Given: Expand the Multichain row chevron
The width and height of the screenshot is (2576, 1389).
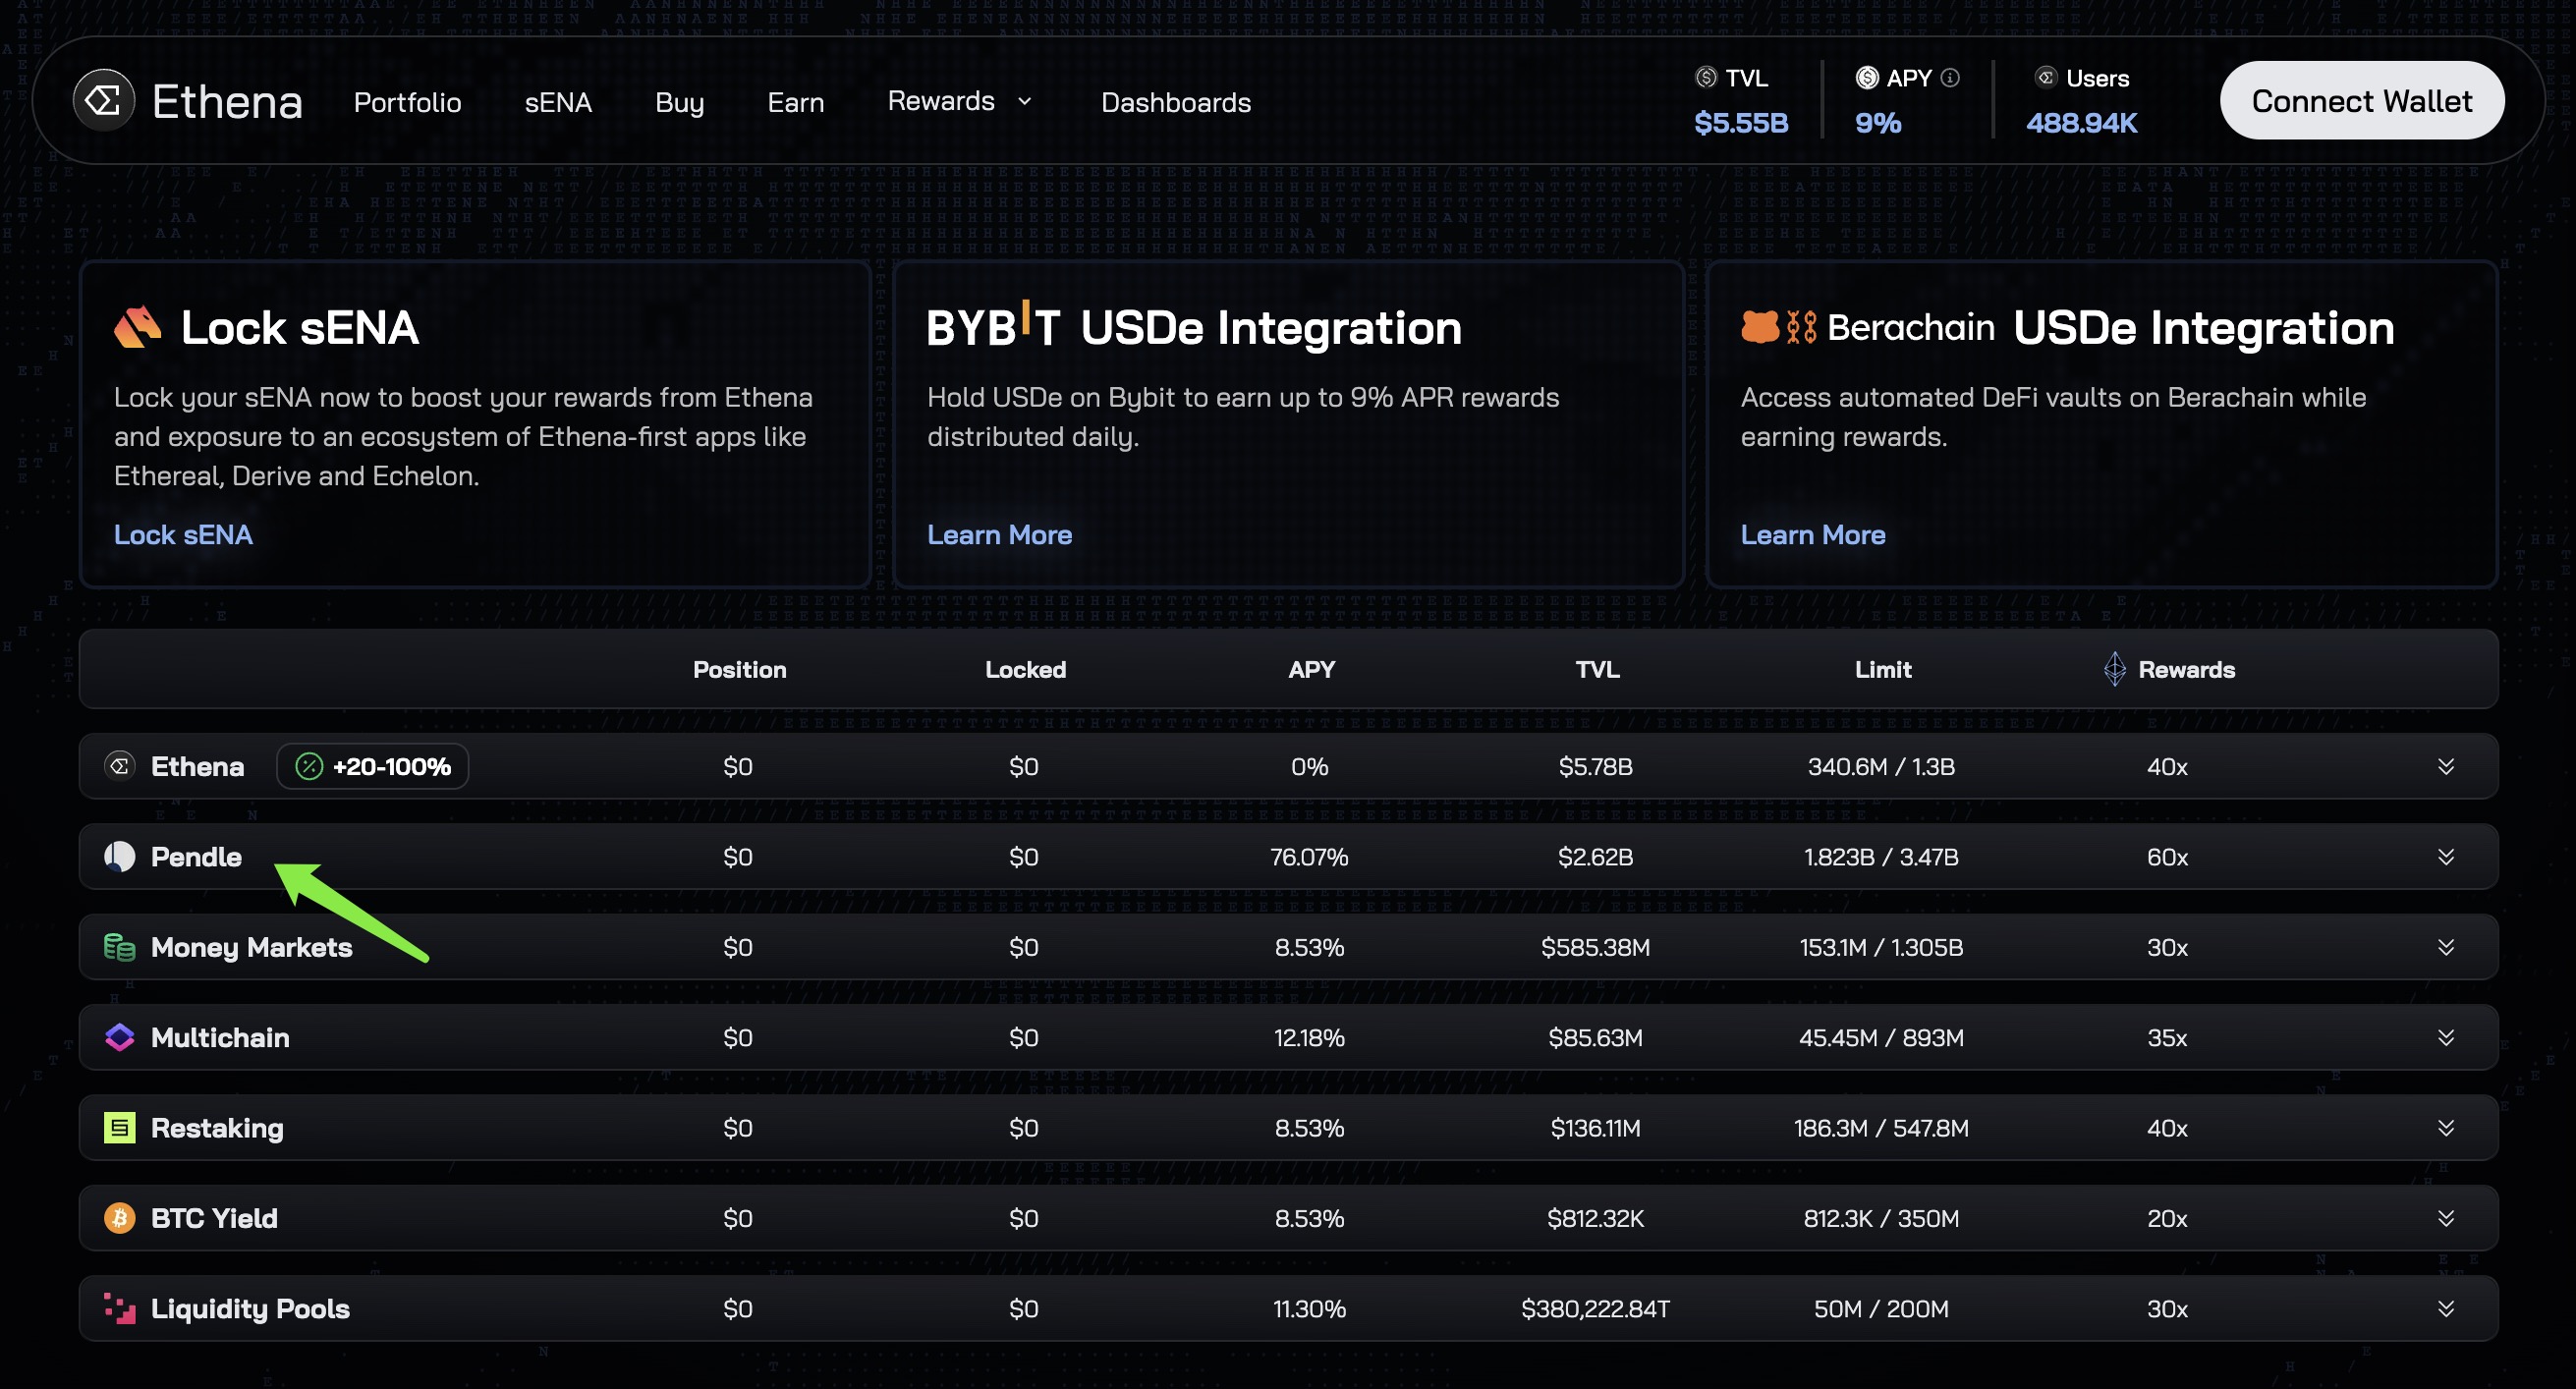Looking at the screenshot, I should pos(2445,1037).
